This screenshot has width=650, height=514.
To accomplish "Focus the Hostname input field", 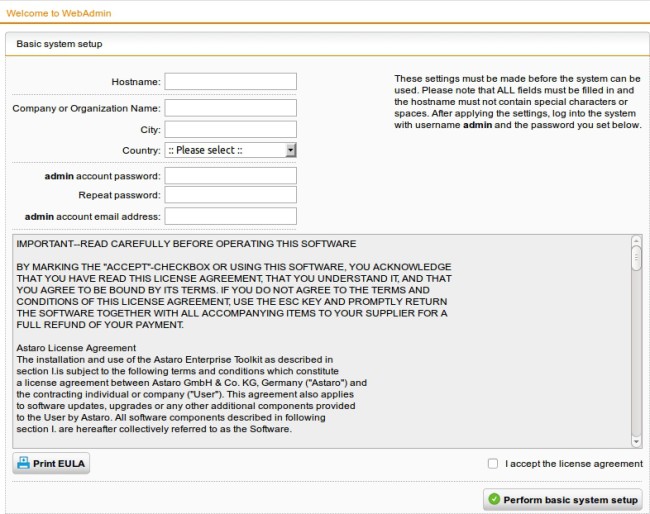I will [230, 81].
